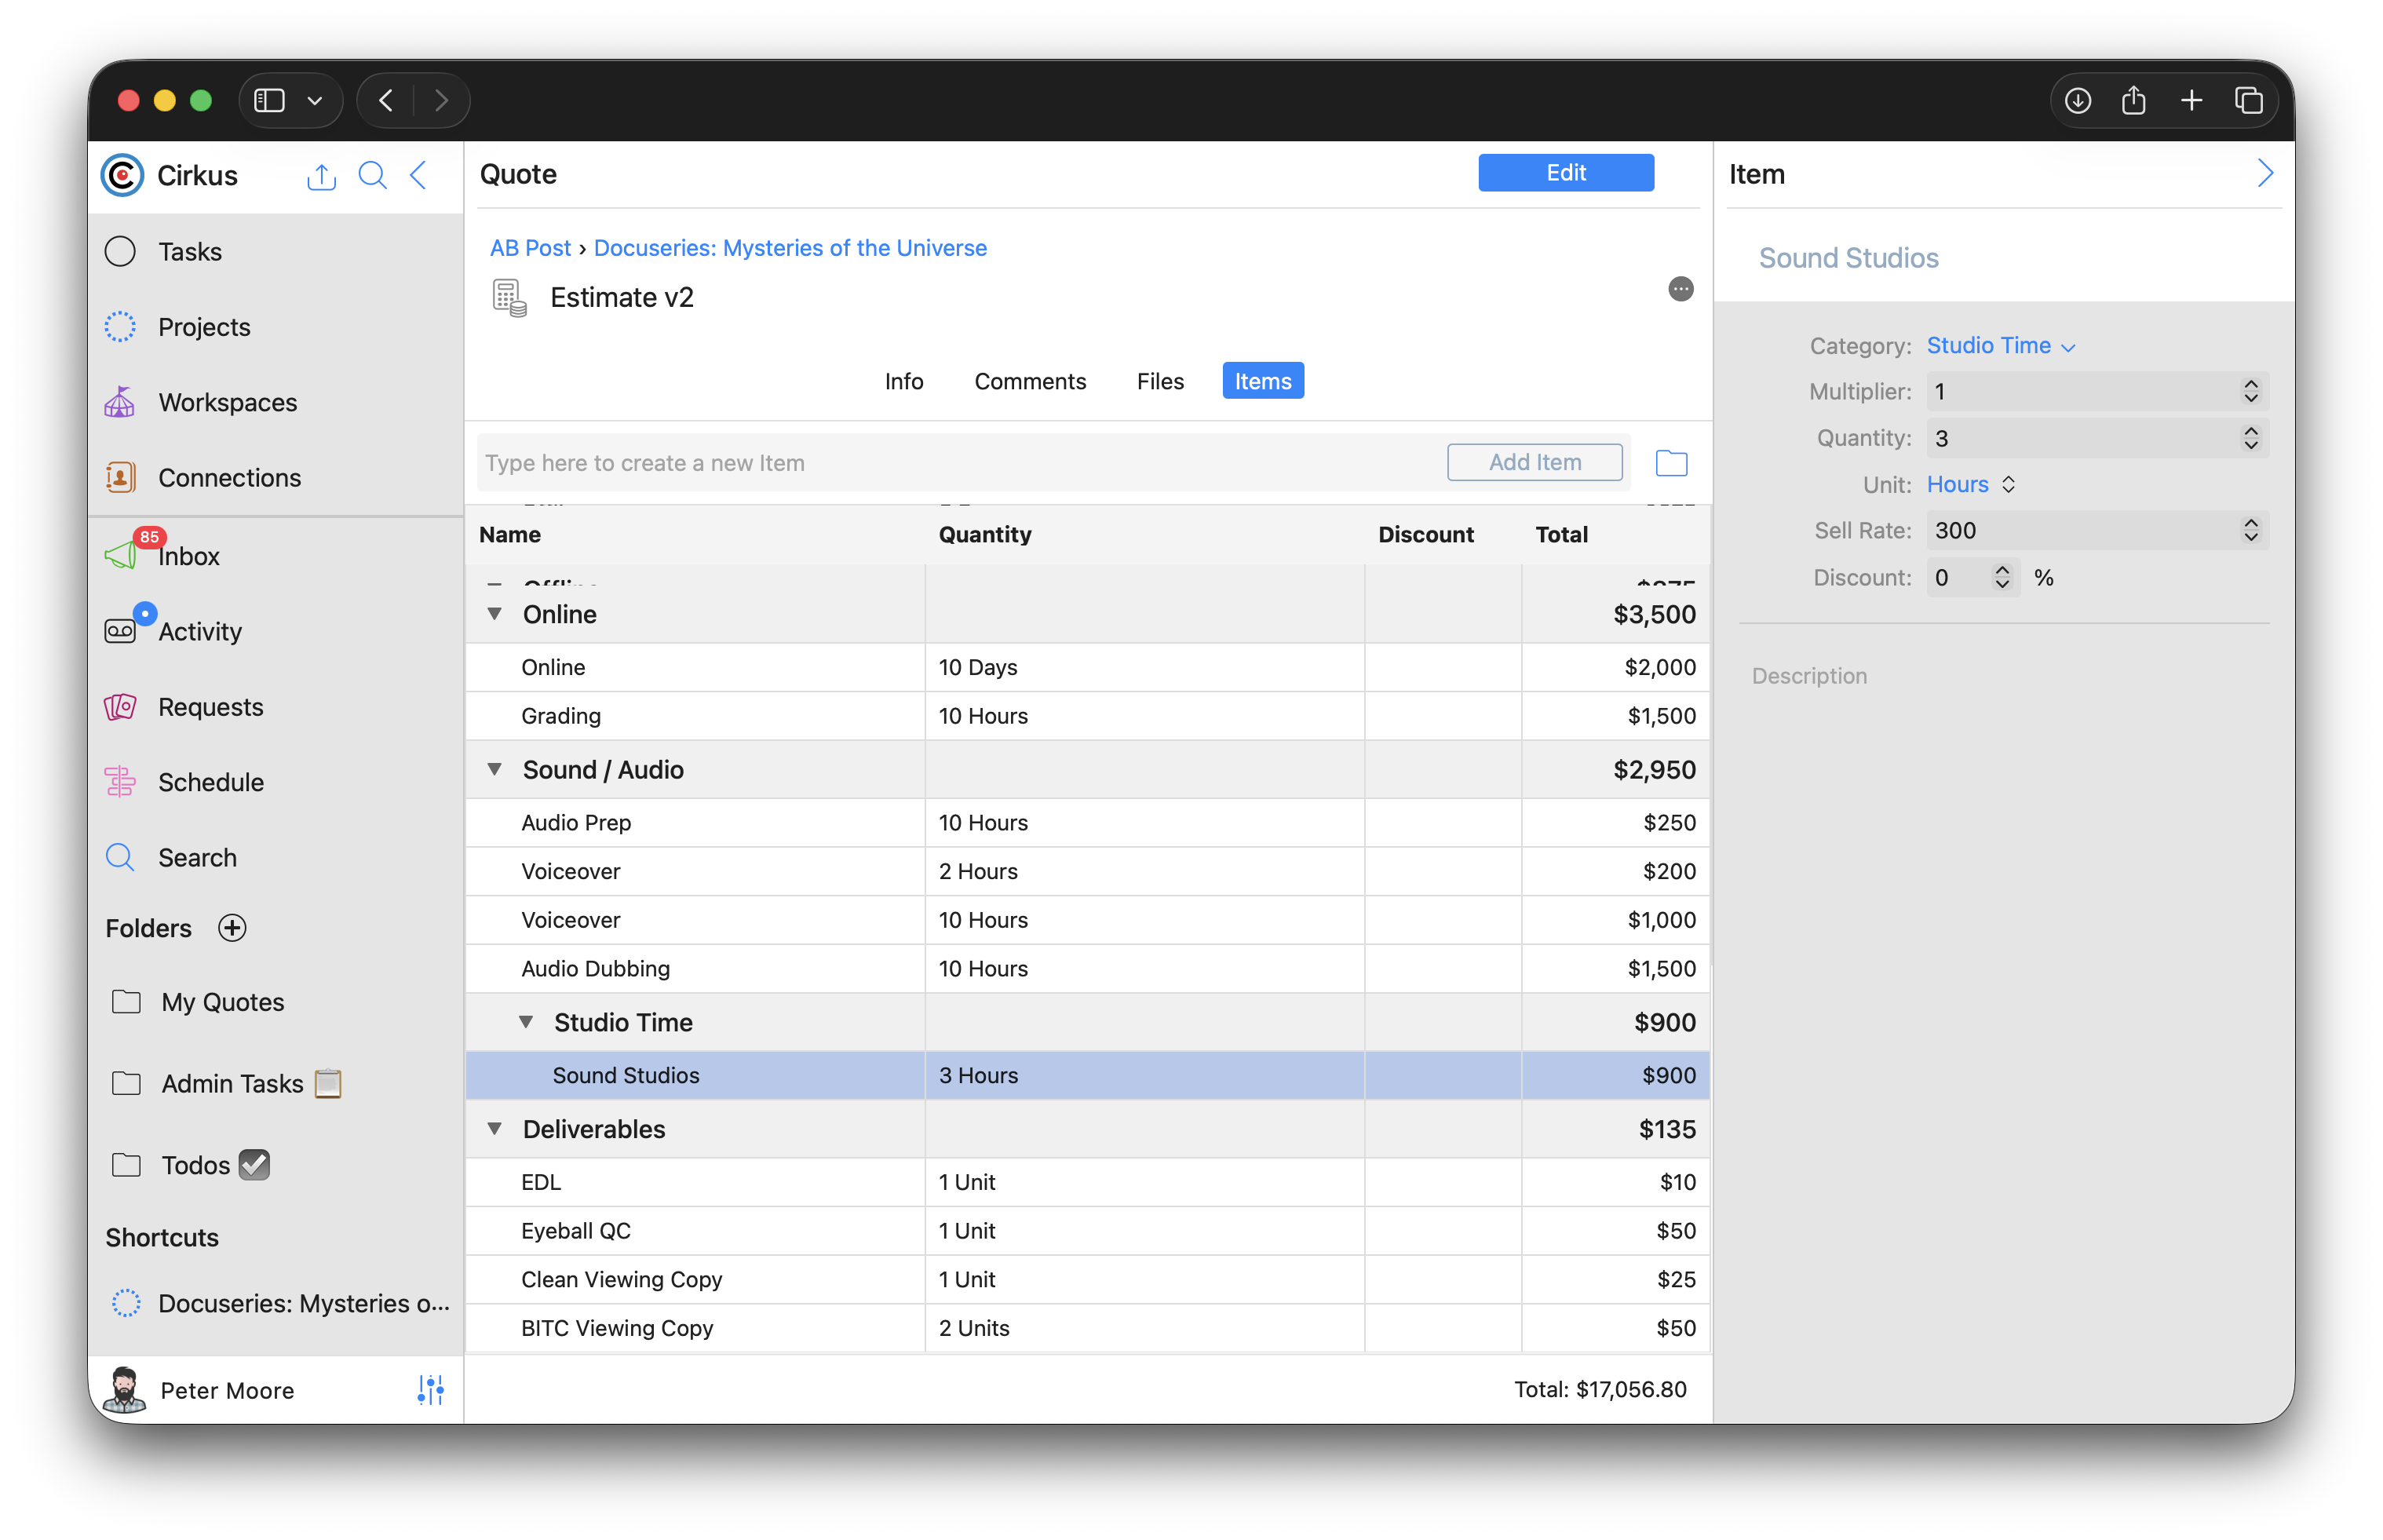Add a new folder with plus icon
The width and height of the screenshot is (2383, 1540).
[x=232, y=928]
